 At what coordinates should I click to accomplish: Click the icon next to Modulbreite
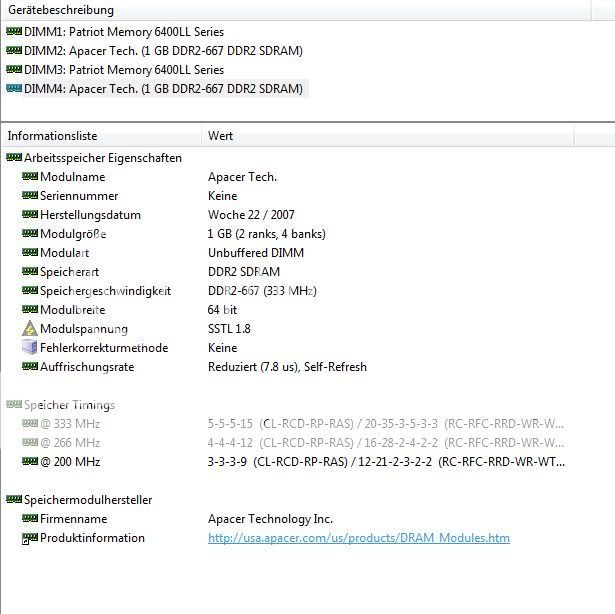[x=30, y=309]
